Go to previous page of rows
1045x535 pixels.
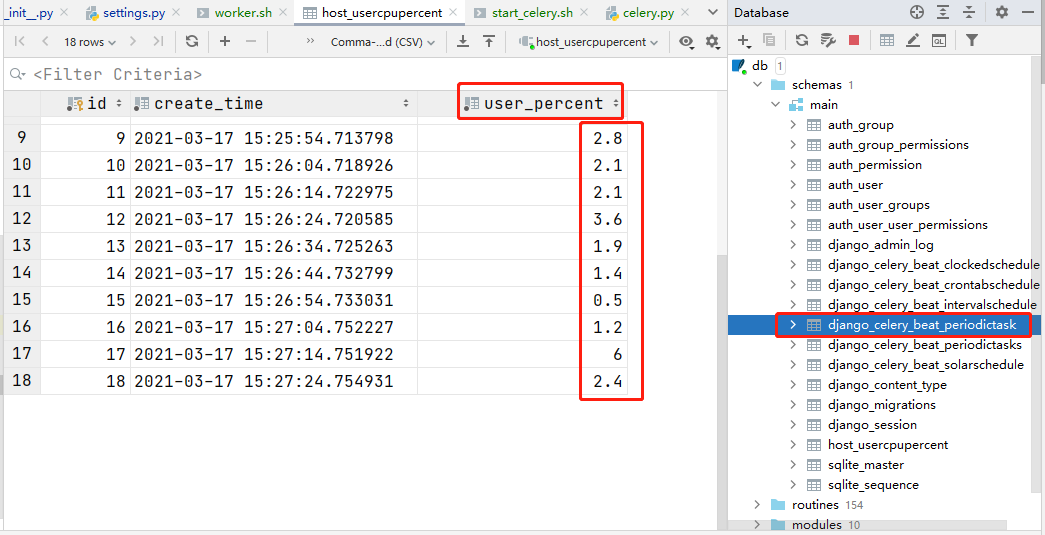pos(45,41)
